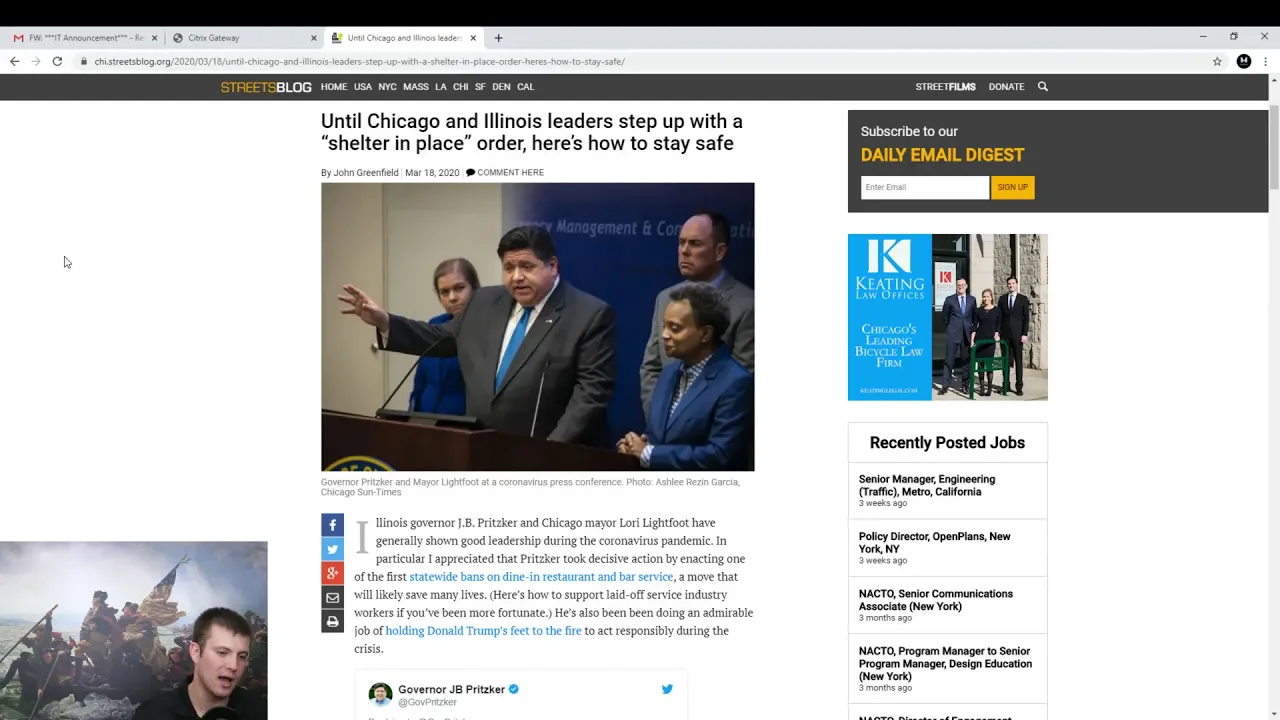Click the photo caption text
The height and width of the screenshot is (720, 1280).
pyautogui.click(x=530, y=487)
